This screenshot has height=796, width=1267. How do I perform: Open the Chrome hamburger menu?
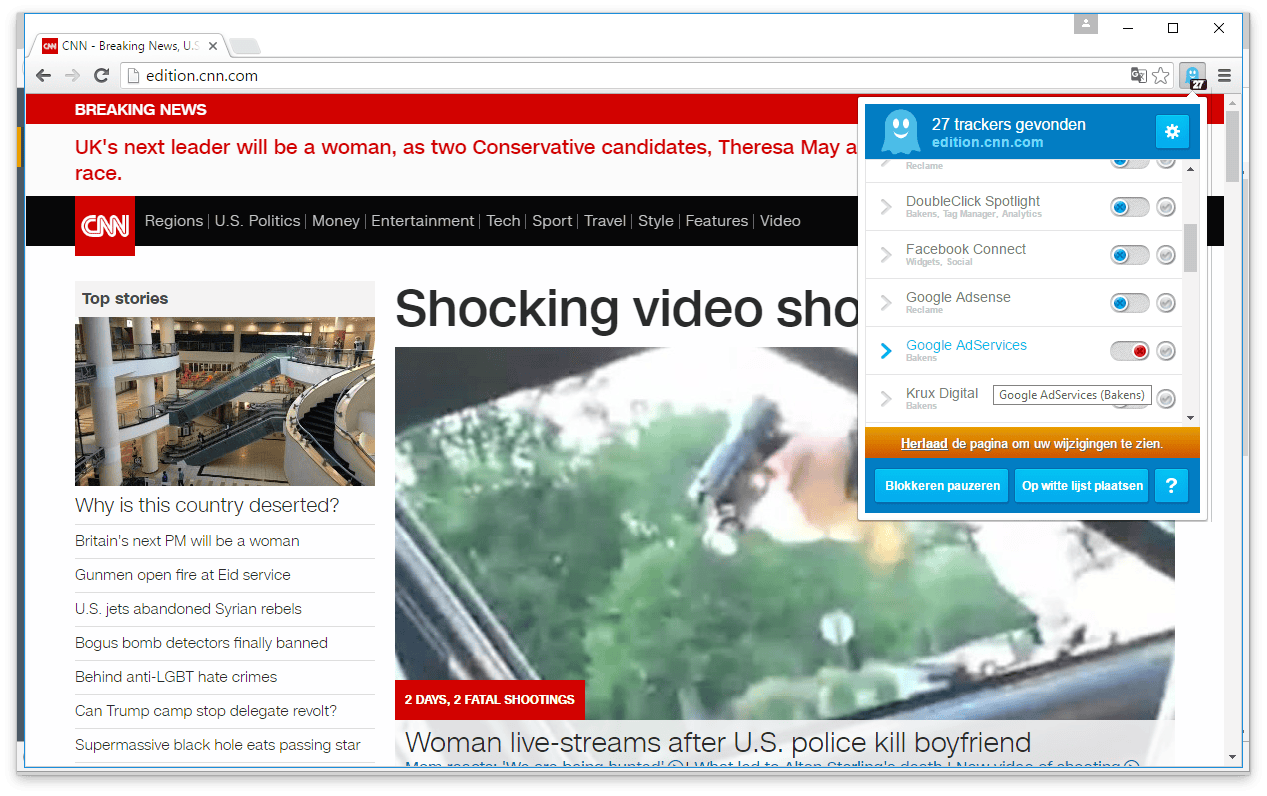(x=1224, y=76)
